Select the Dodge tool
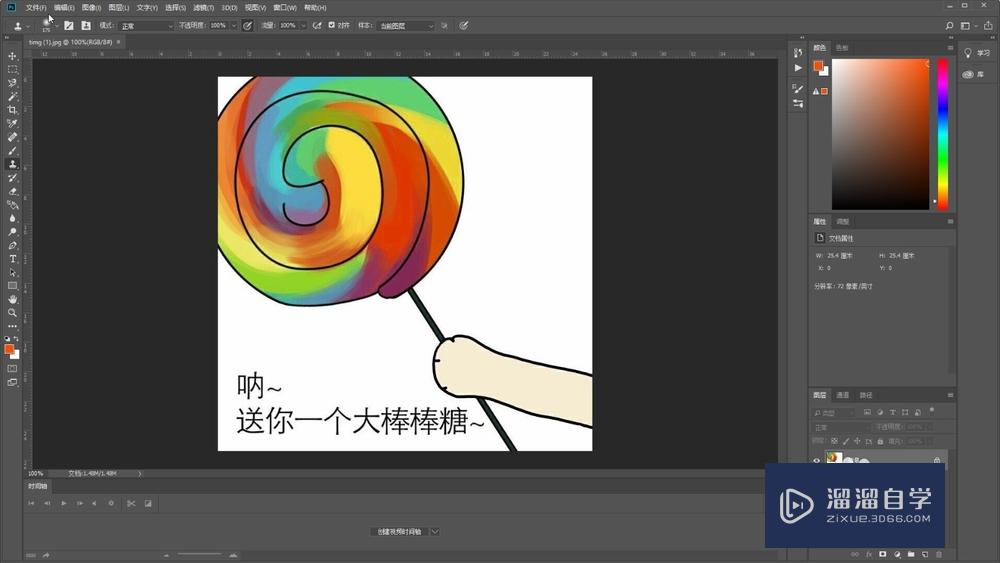The height and width of the screenshot is (563, 1000). coord(12,231)
